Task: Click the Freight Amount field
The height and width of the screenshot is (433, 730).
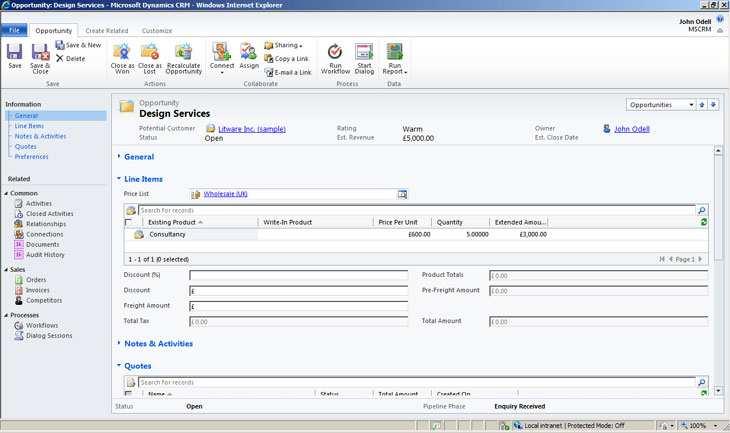Action: 298,306
